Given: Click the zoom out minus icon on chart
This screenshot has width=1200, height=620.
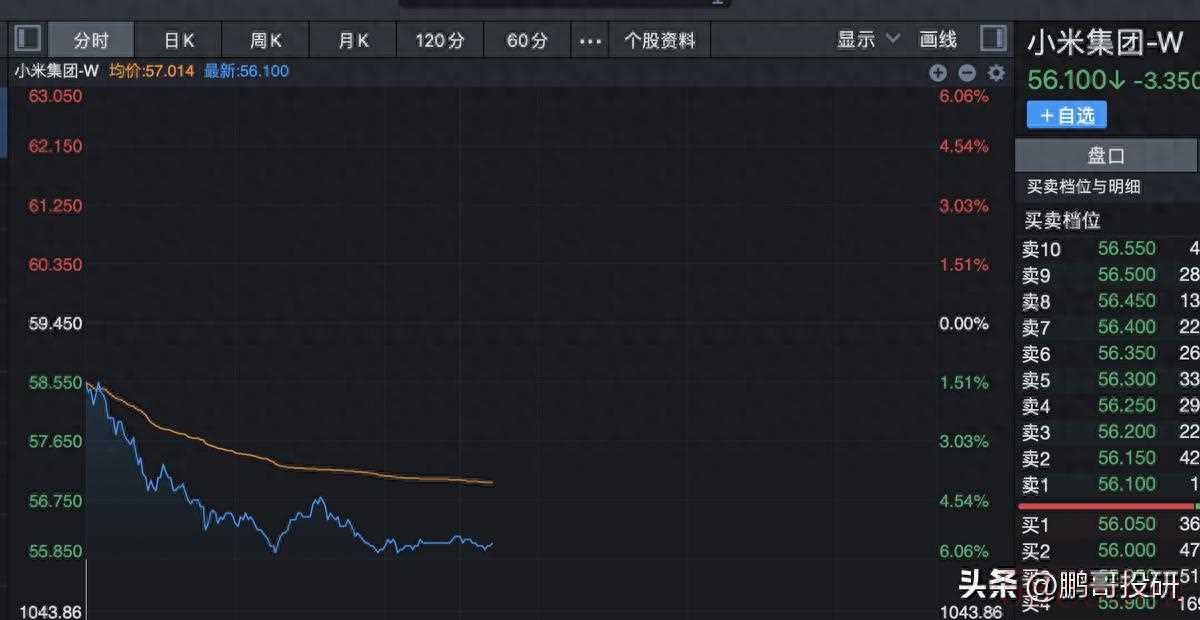Looking at the screenshot, I should pyautogui.click(x=966, y=72).
